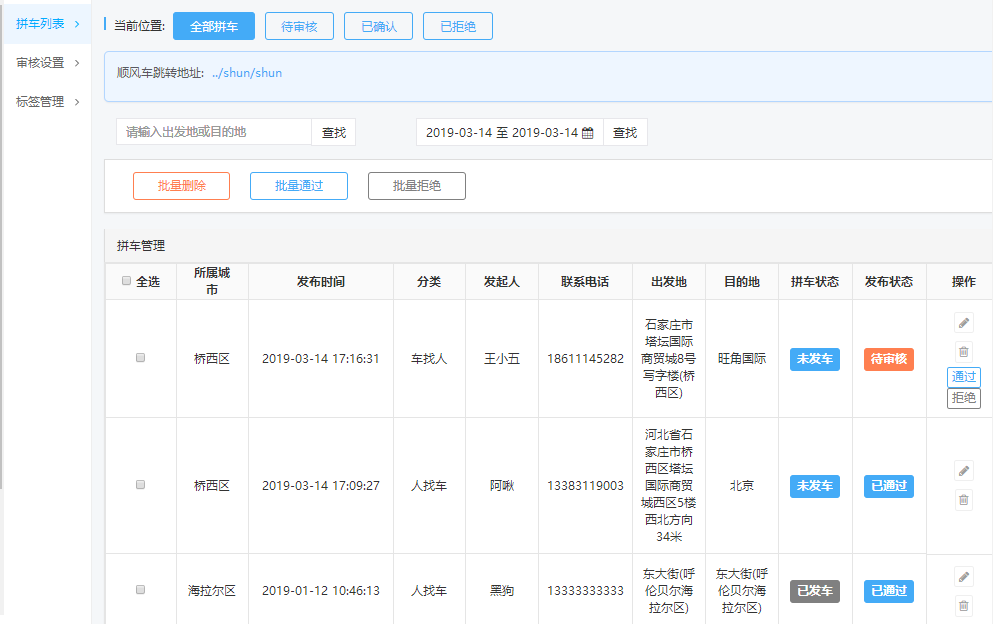
Task: Click trash icon for 阿啾 row
Action: [963, 500]
